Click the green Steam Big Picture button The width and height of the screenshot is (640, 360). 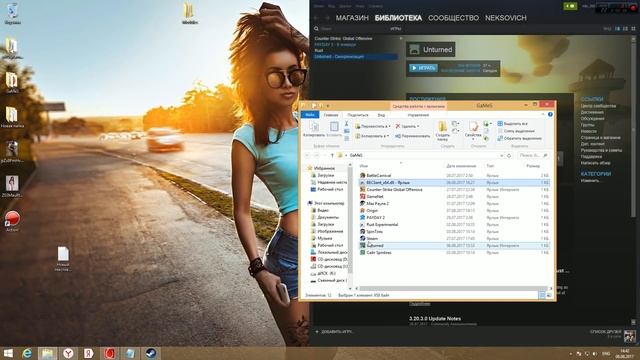571,6
